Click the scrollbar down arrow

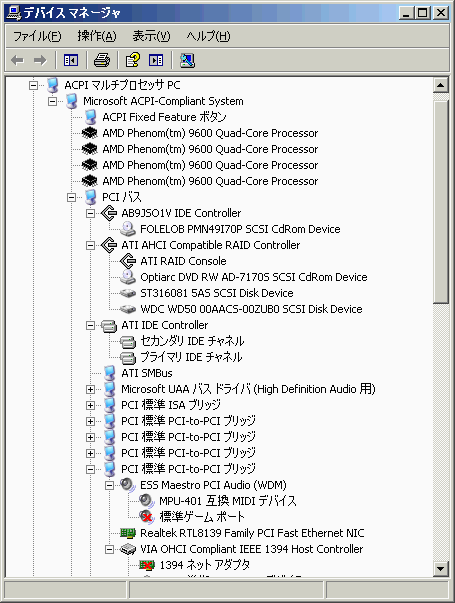click(441, 568)
